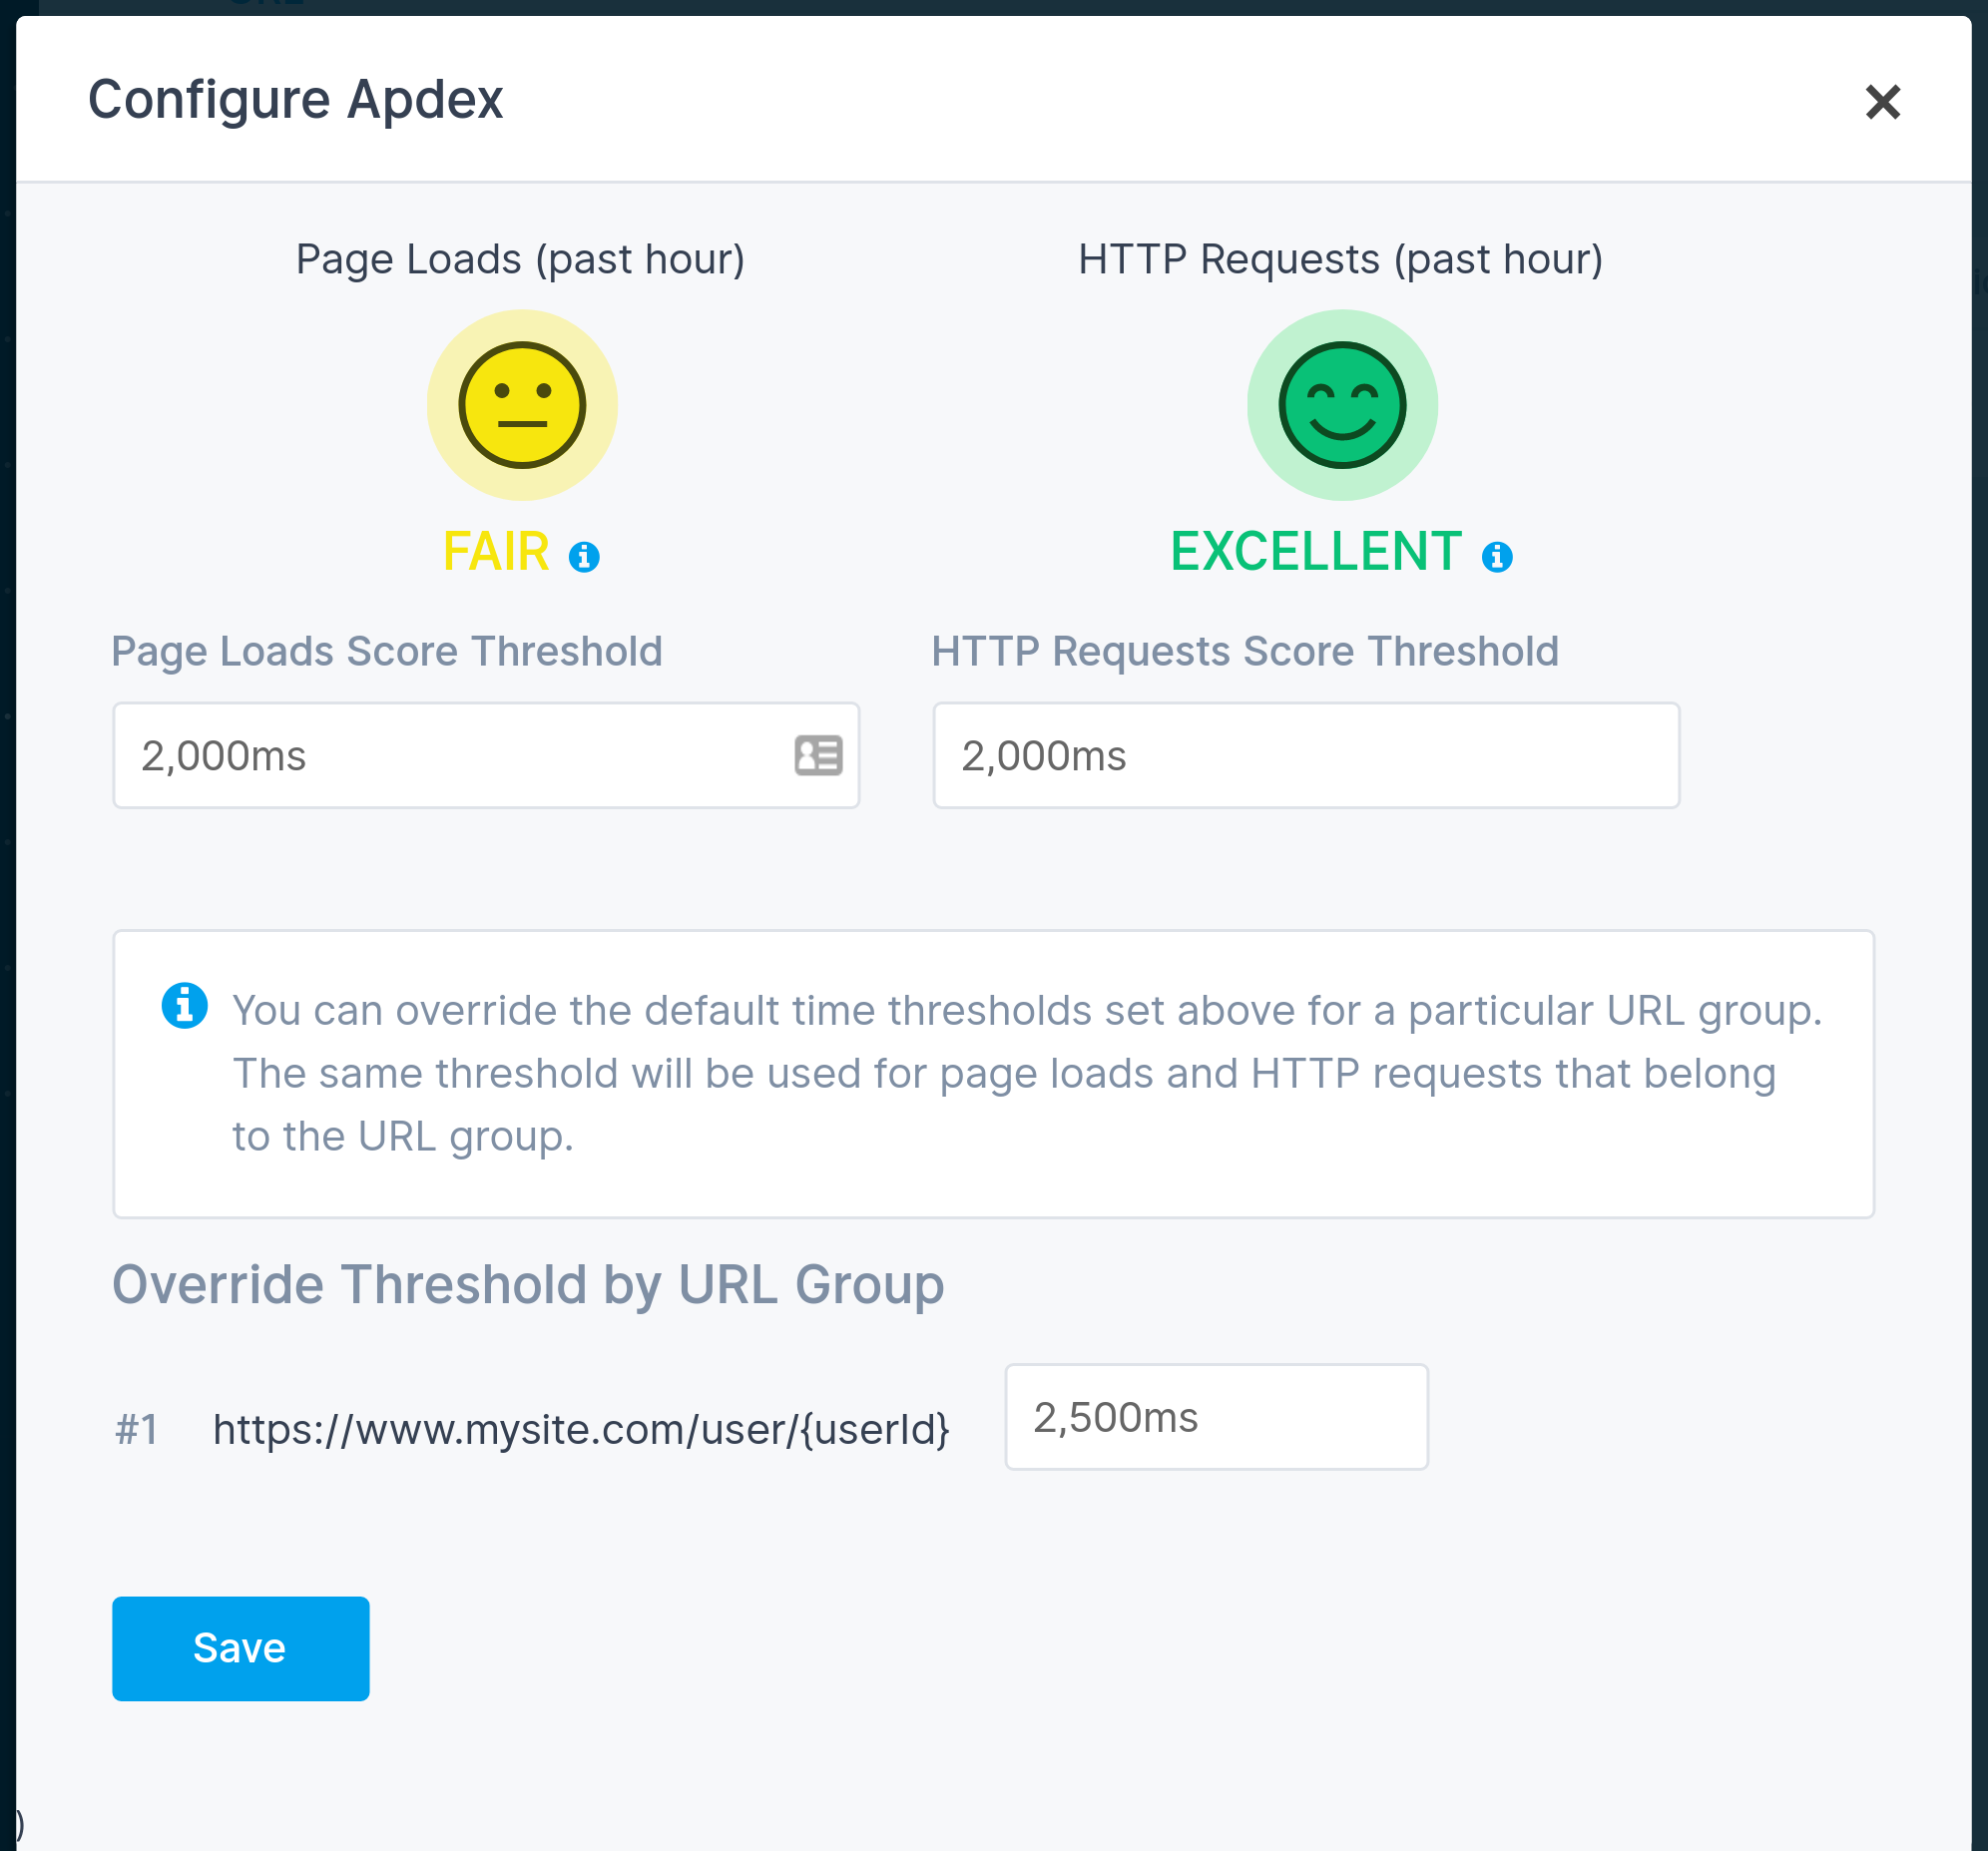Focus the 2,500ms URL group override field
Viewport: 1988px width, 1851px height.
tap(1216, 1417)
